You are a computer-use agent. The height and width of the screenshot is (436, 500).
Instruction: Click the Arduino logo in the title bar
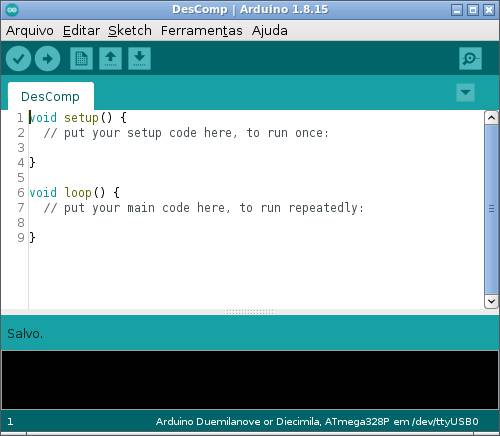(12, 9)
